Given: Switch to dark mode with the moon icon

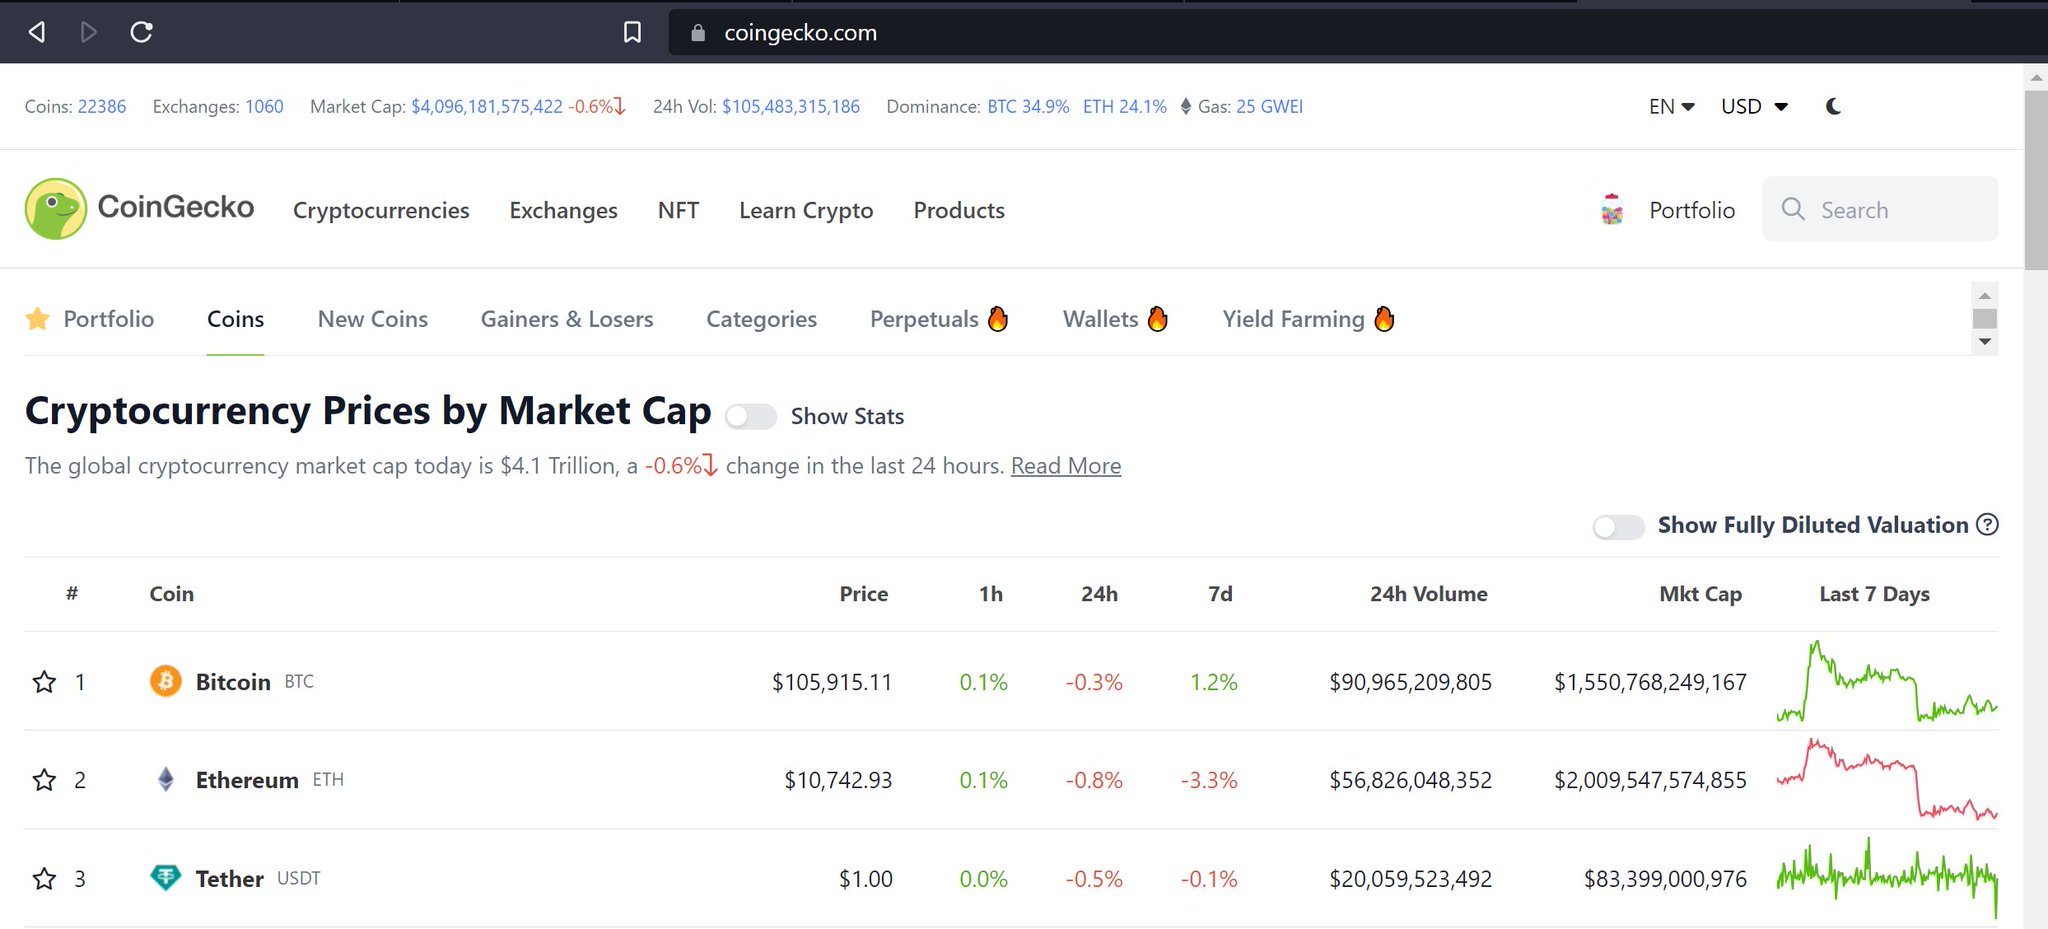Looking at the screenshot, I should point(1833,106).
